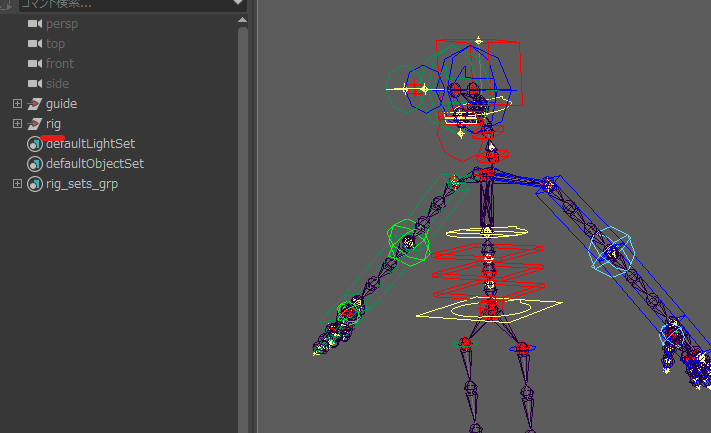Click the defaultLightSet set icon

click(35, 144)
